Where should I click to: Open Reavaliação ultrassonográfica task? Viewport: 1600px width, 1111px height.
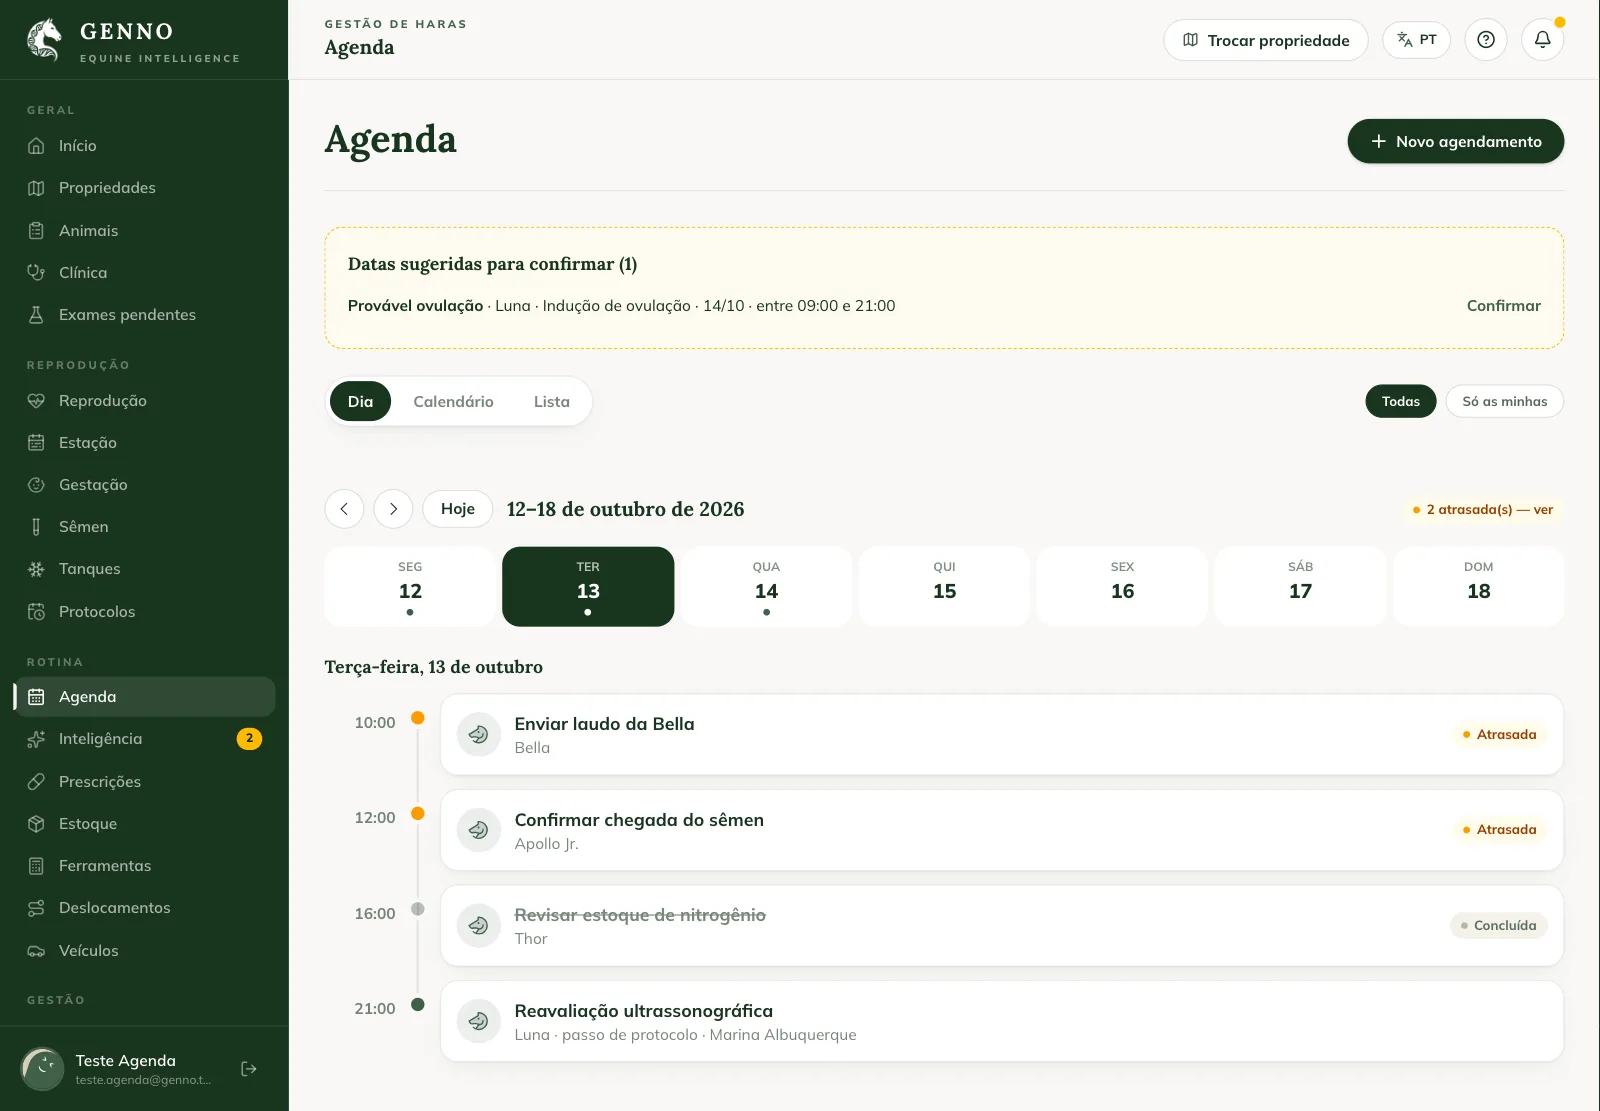coord(1002,1021)
